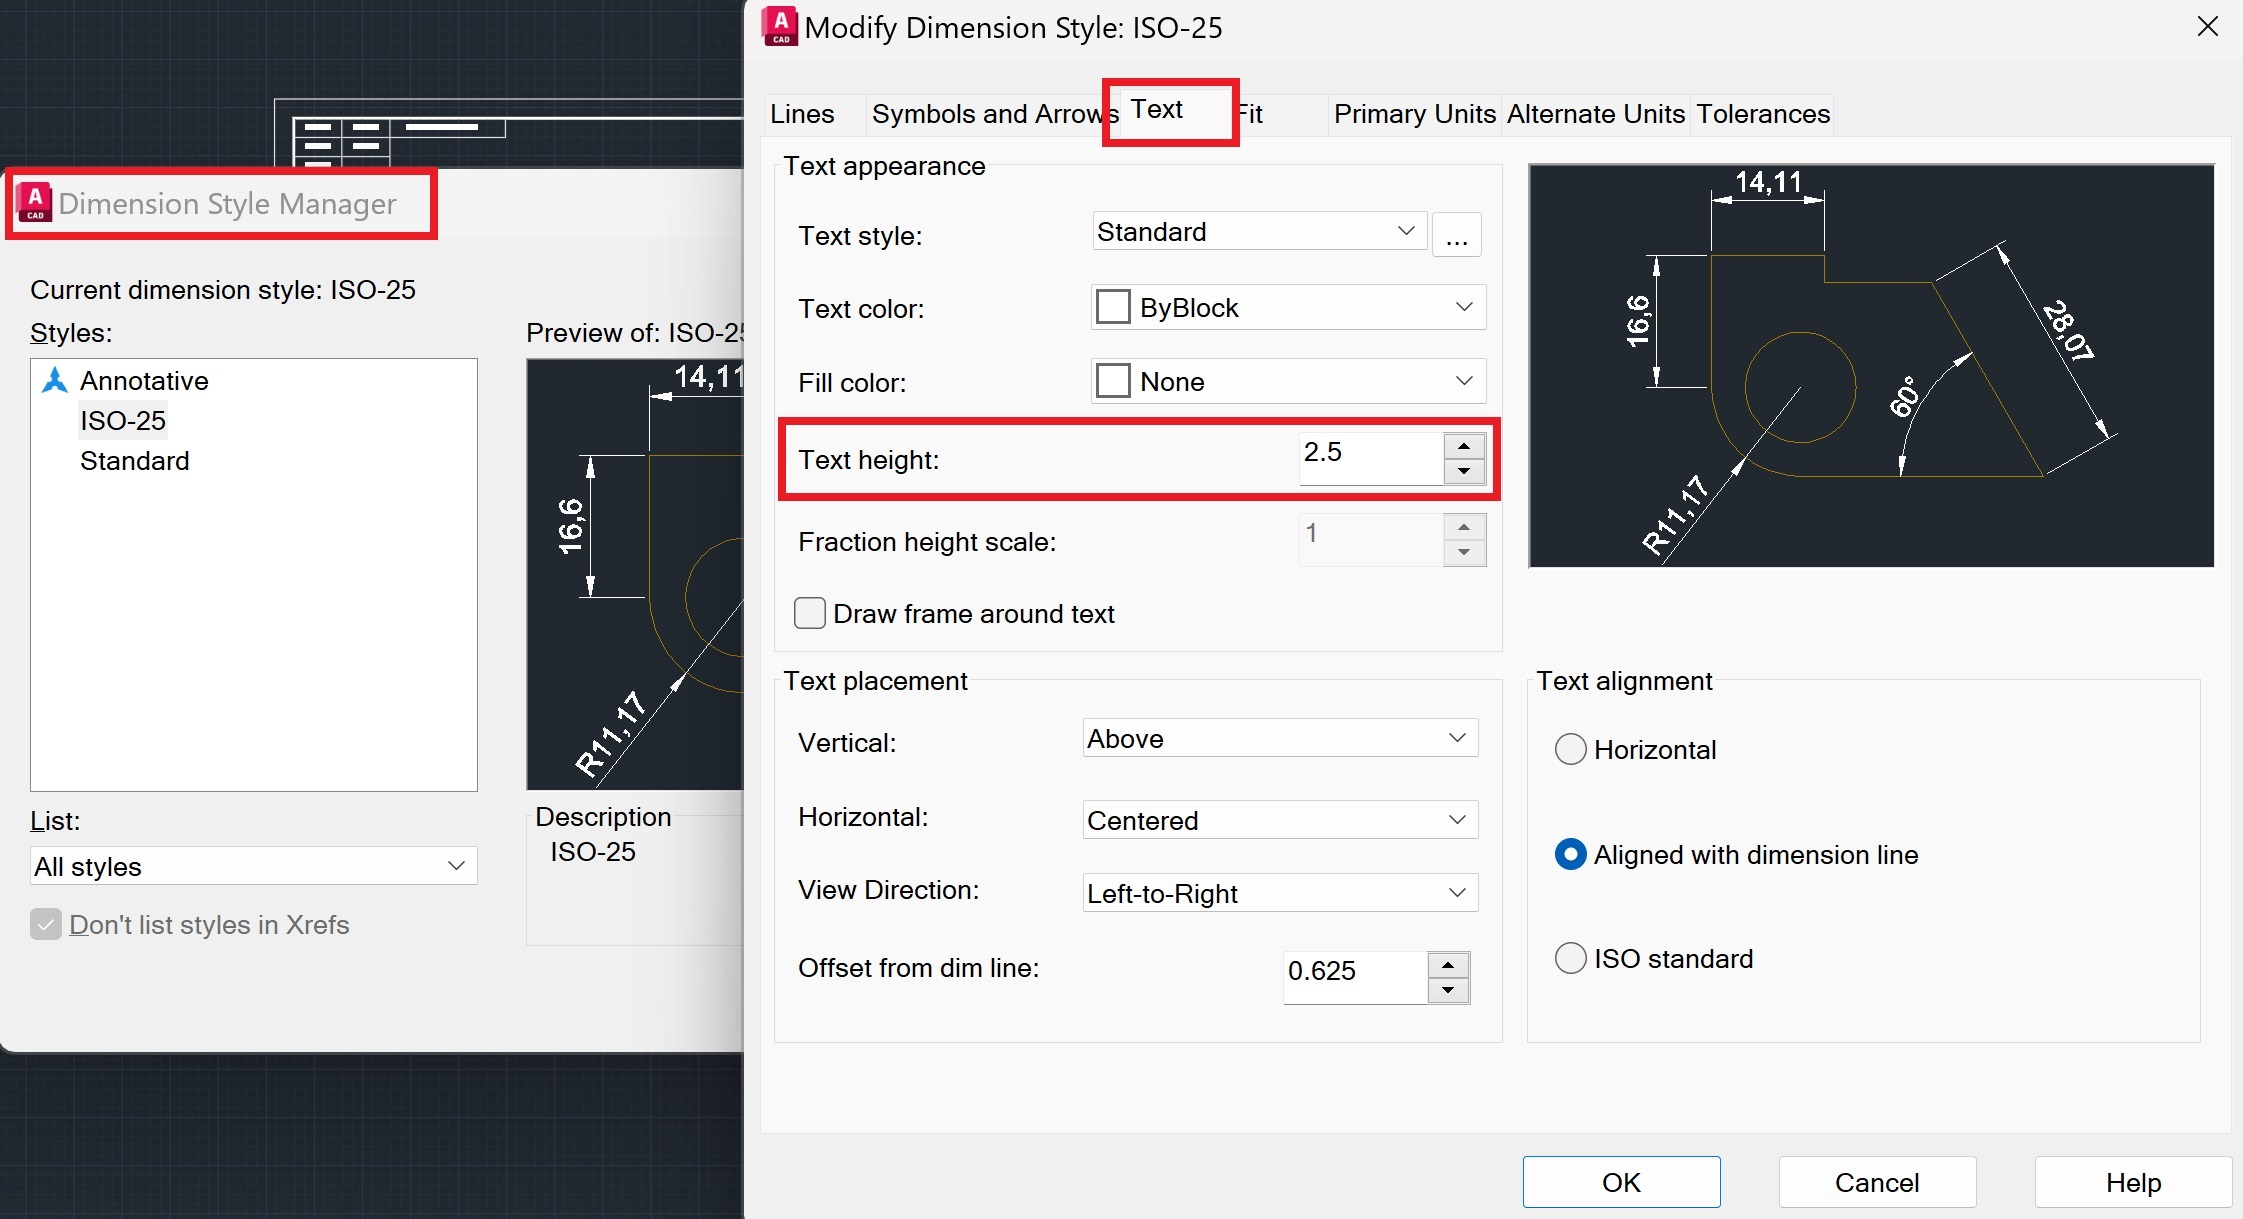Open the Text color ByBlock dropdown
This screenshot has width=2243, height=1219.
pos(1288,308)
